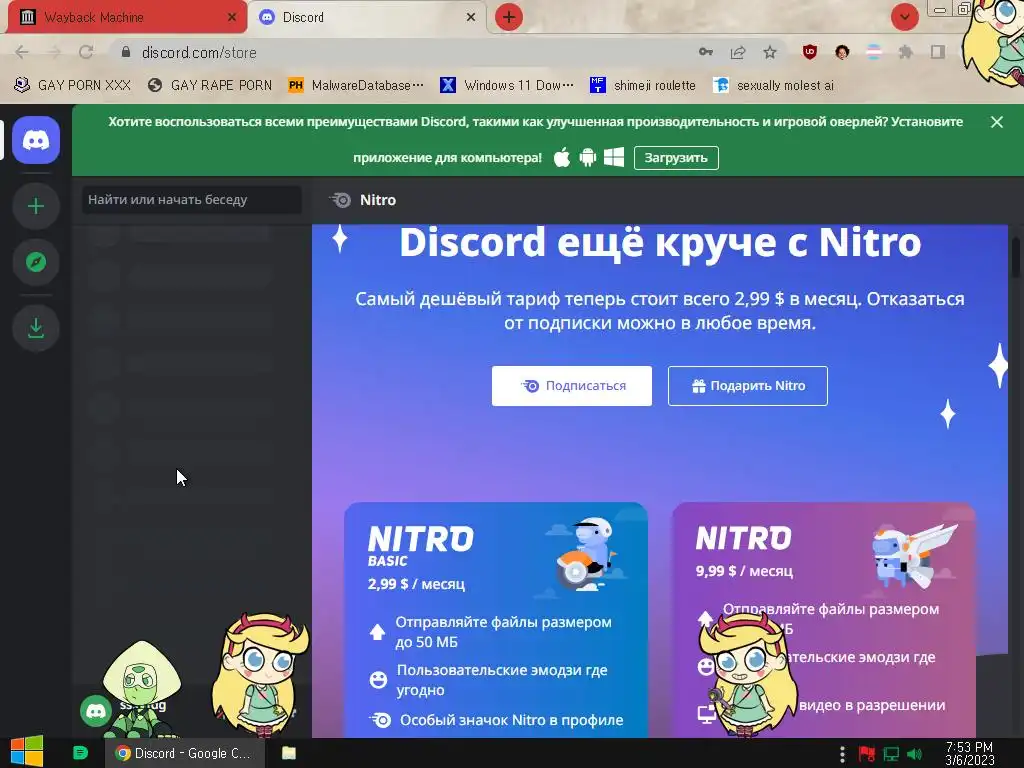Viewport: 1024px width, 768px height.
Task: Open the green taskbar app icon
Action: pyautogui.click(x=80, y=753)
